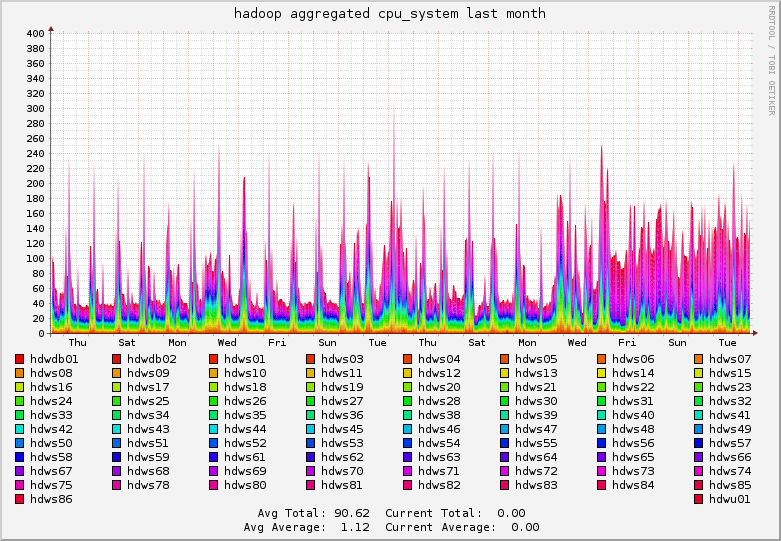Select the hdws23 legend label
The width and height of the screenshot is (781, 541).
pos(730,387)
